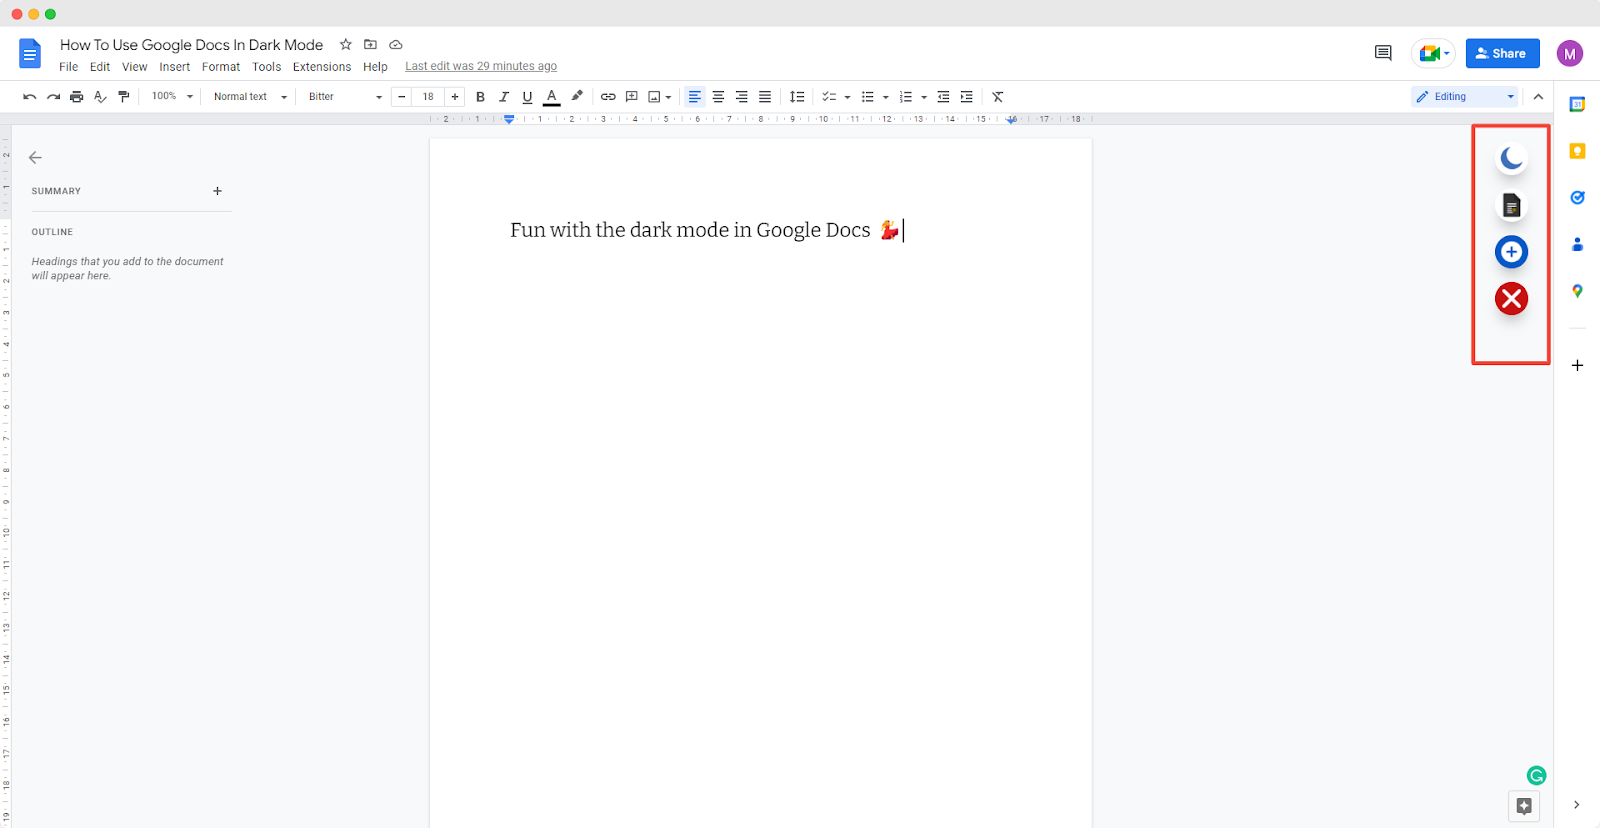Toggle dark mode with moon icon

pos(1511,158)
